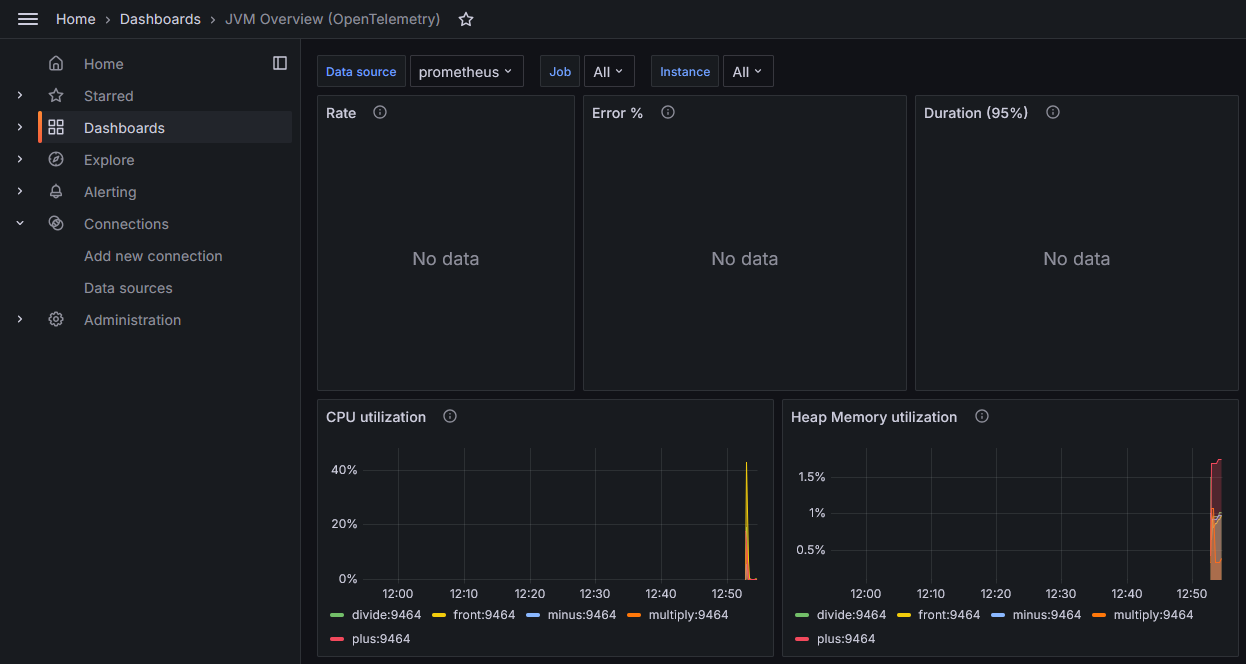1246x664 pixels.
Task: Click the Heap Memory utilization panel title
Action: point(874,417)
